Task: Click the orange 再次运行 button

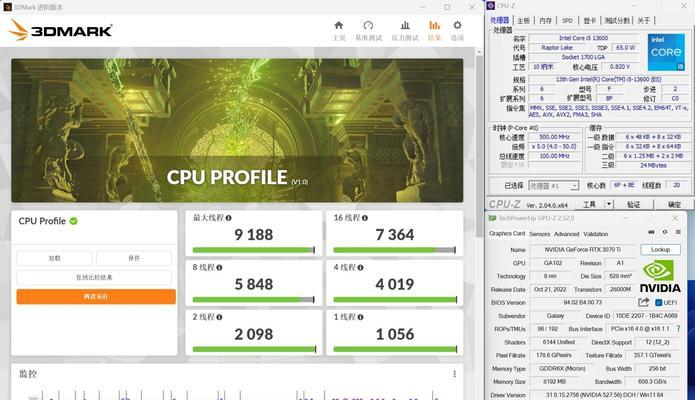Action: 96,297
